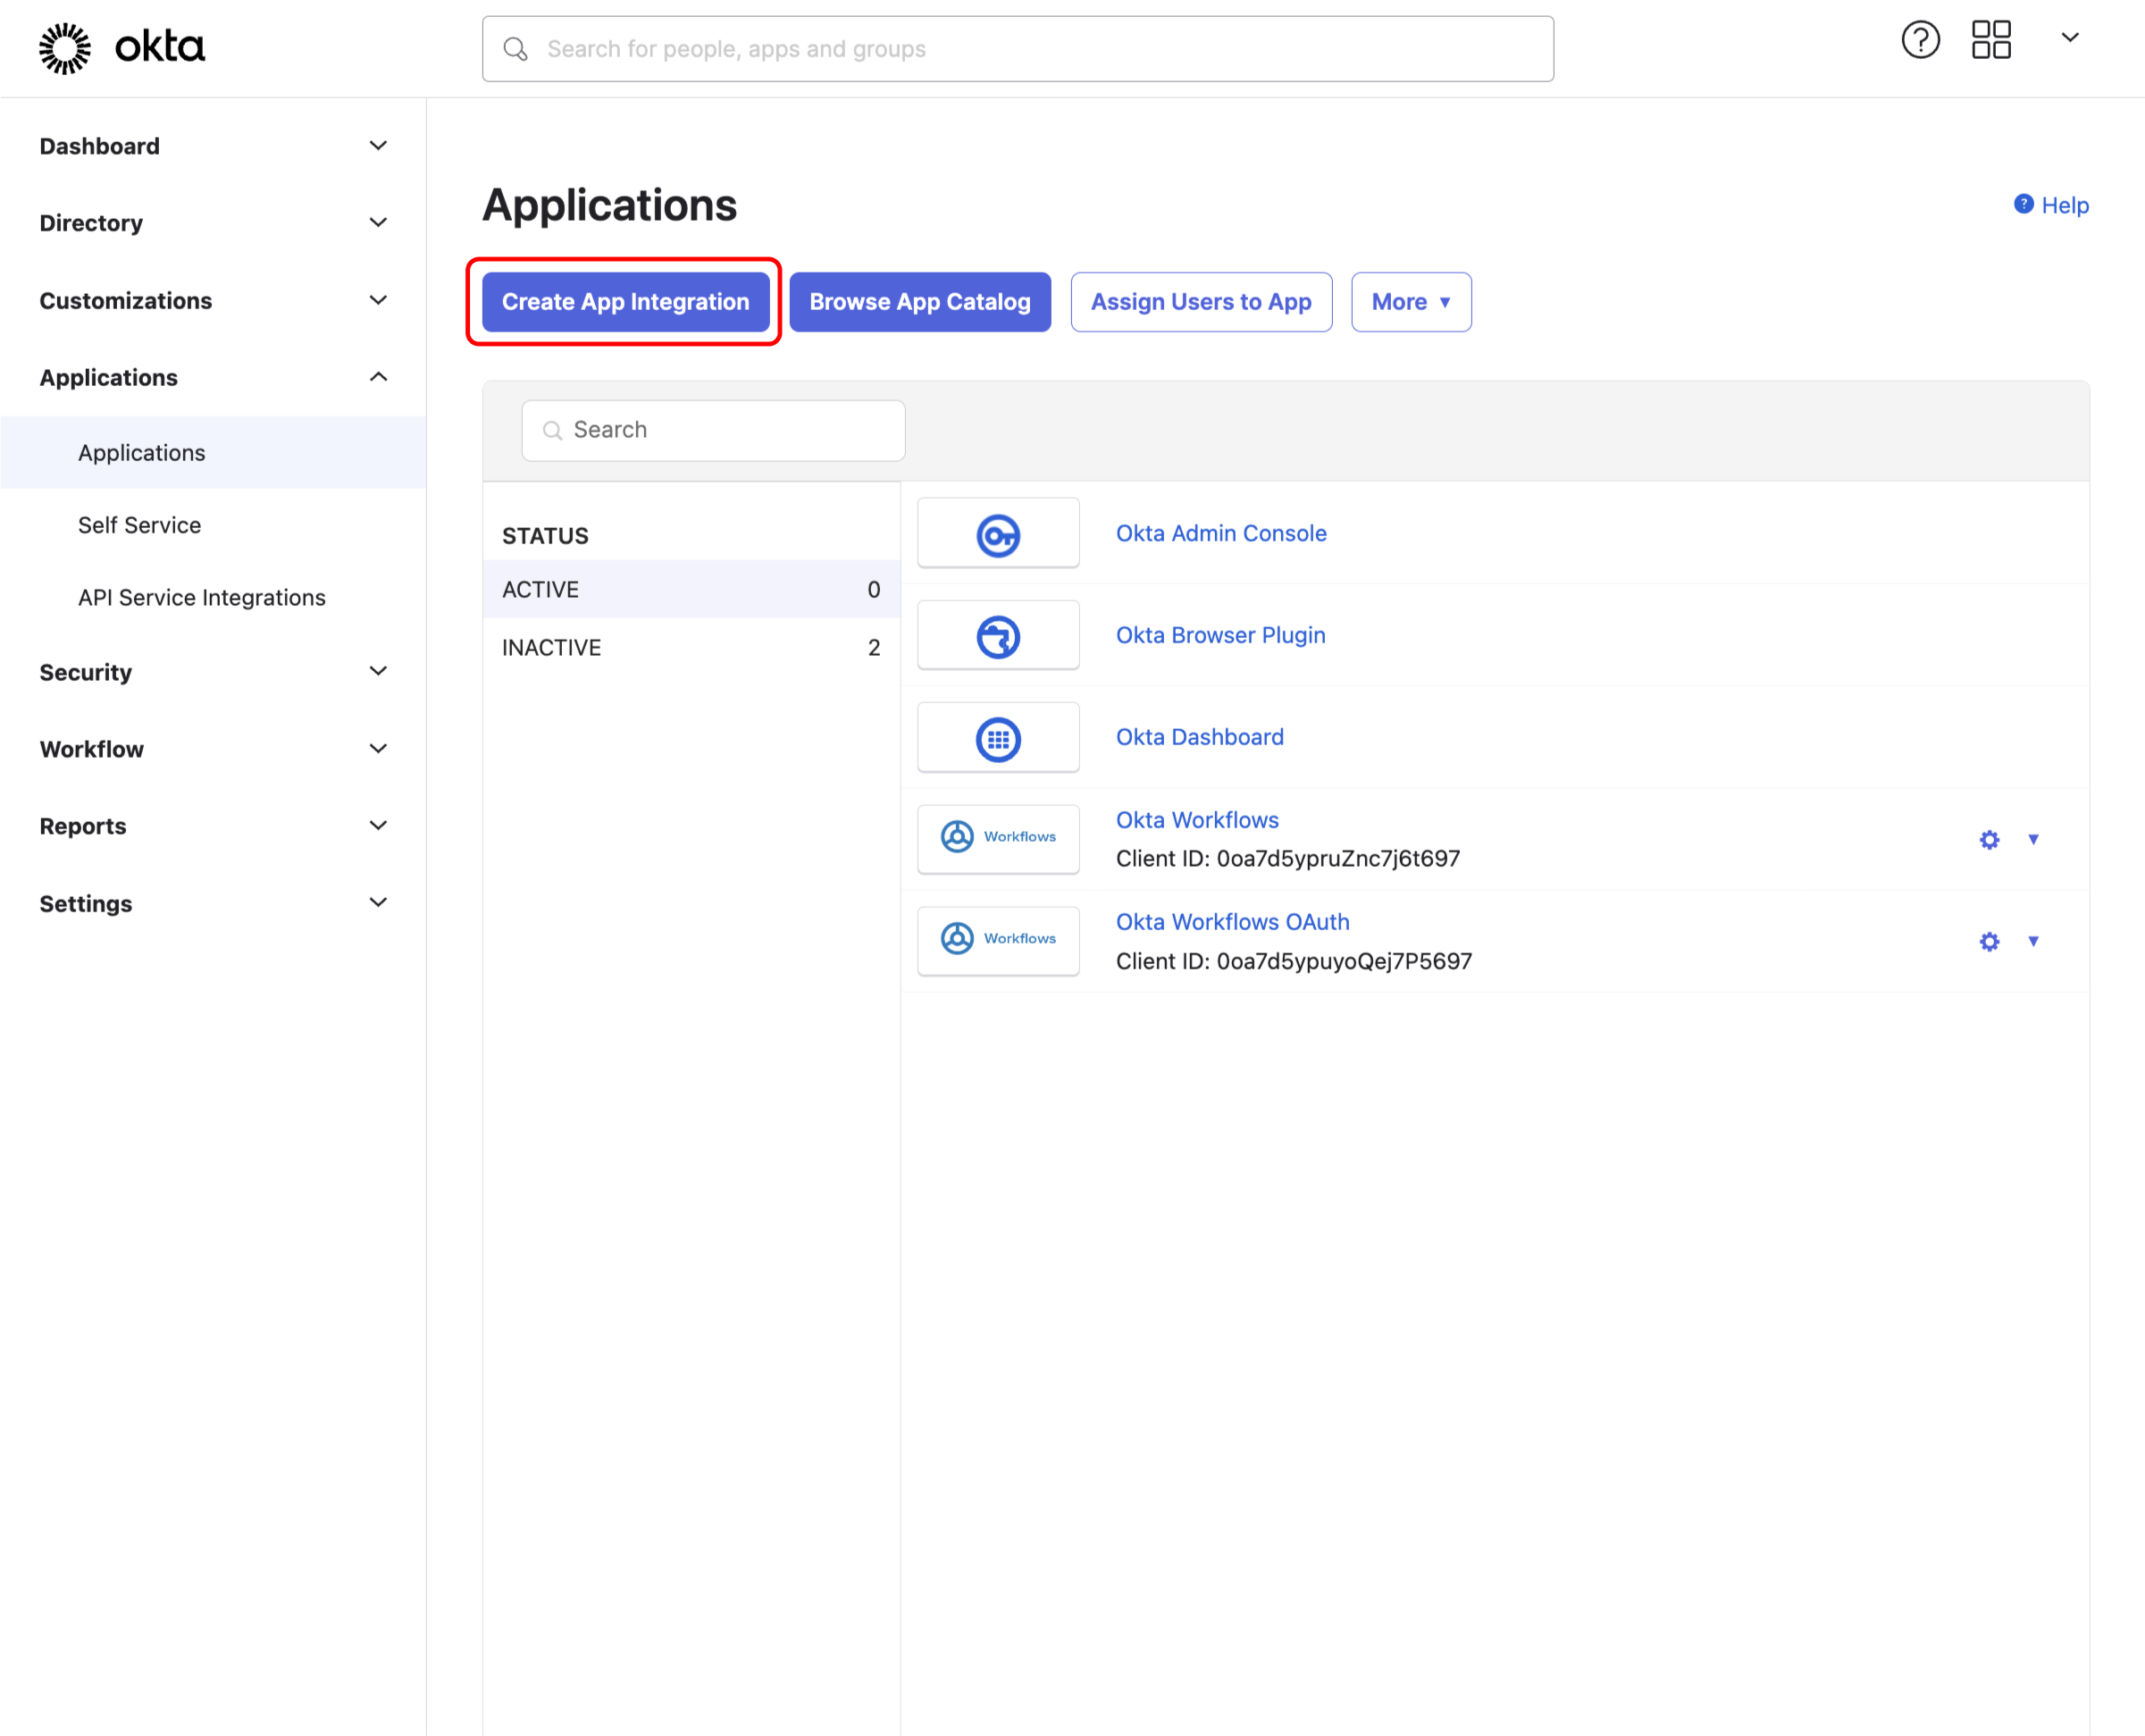
Task: Filter by INACTIVE status
Action: click(690, 647)
